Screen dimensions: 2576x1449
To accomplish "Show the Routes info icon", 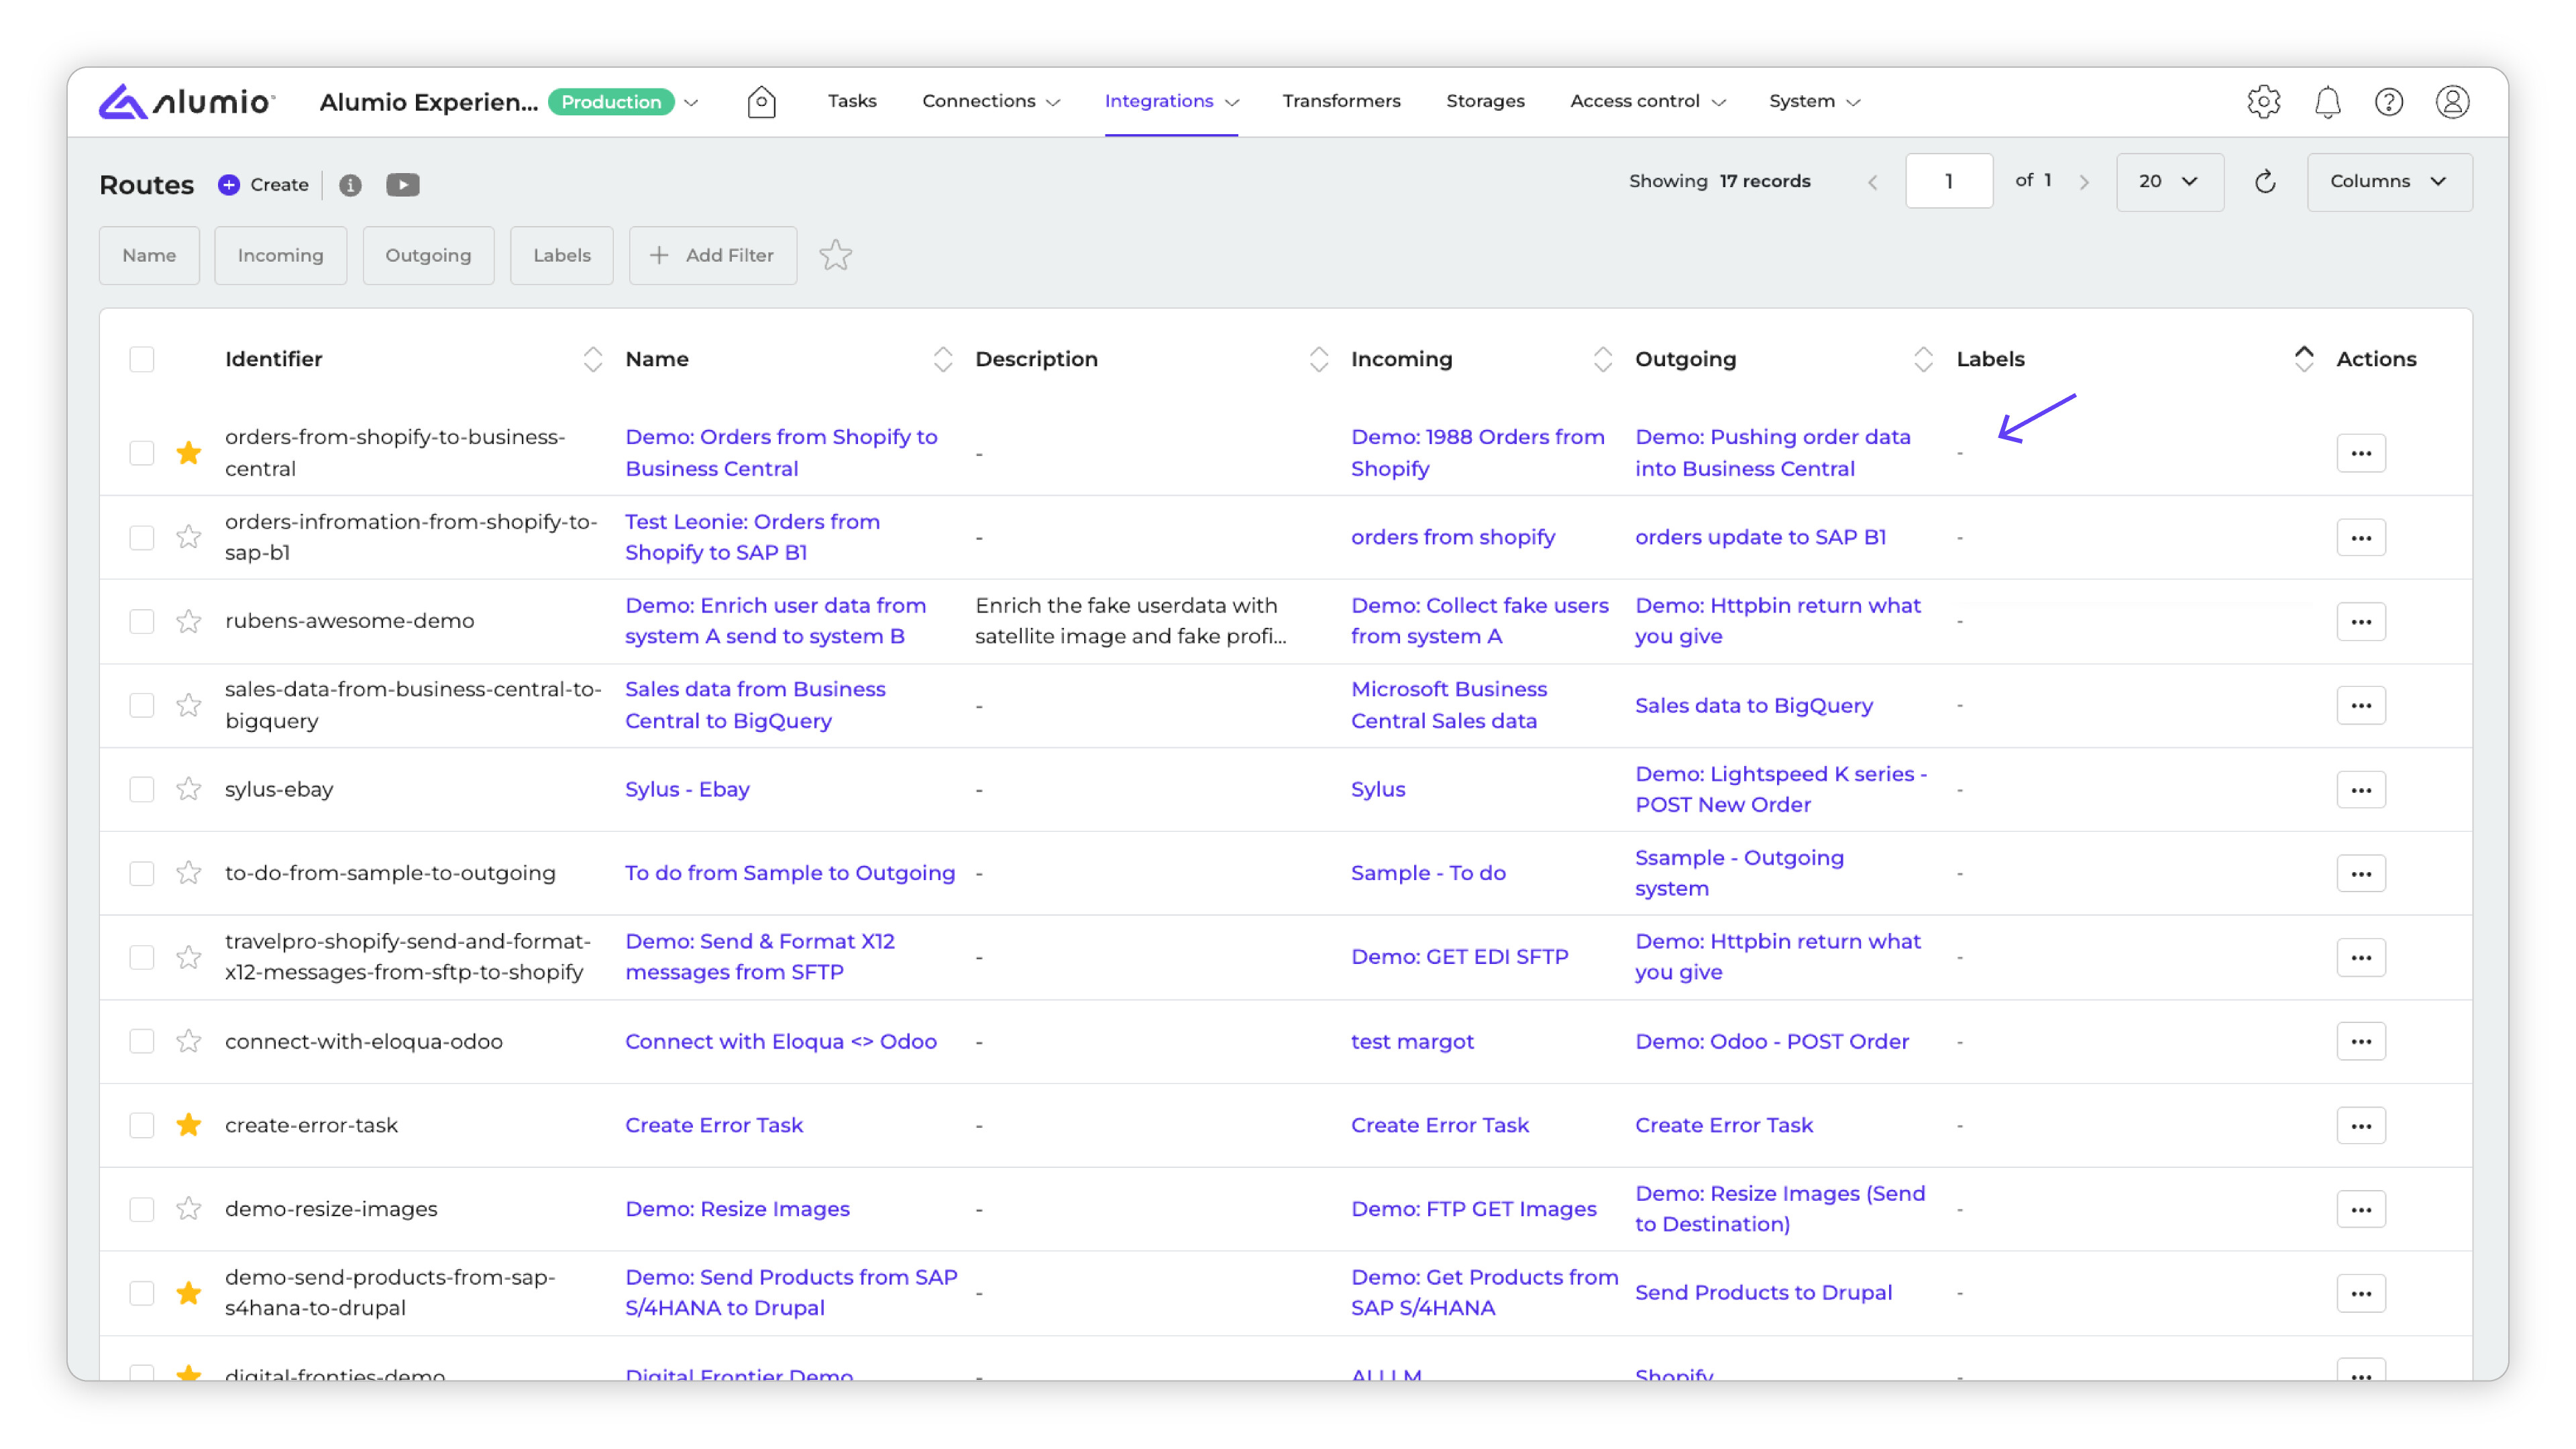I will [350, 185].
